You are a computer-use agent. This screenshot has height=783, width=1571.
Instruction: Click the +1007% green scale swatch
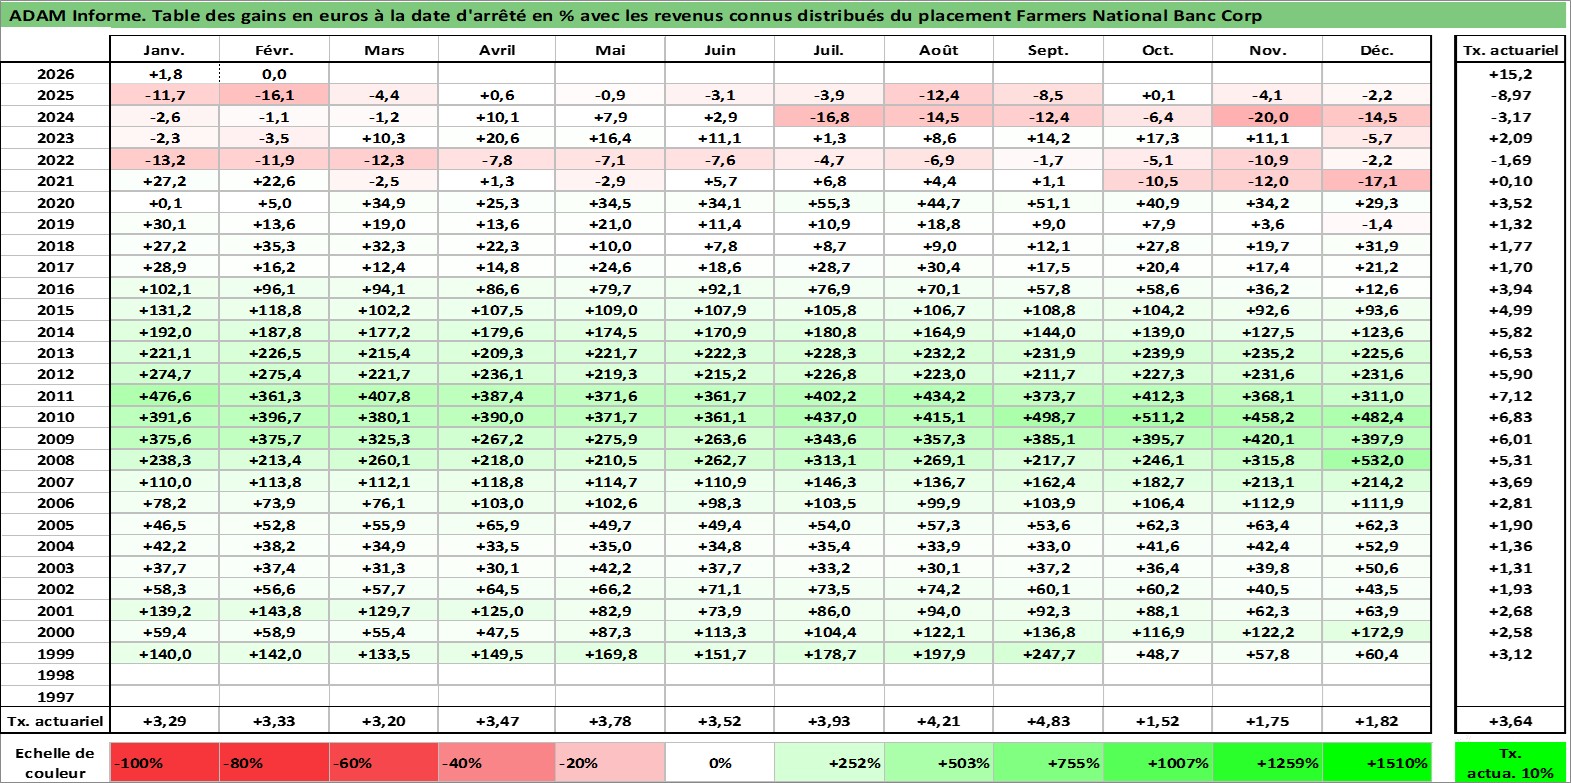point(1157,762)
